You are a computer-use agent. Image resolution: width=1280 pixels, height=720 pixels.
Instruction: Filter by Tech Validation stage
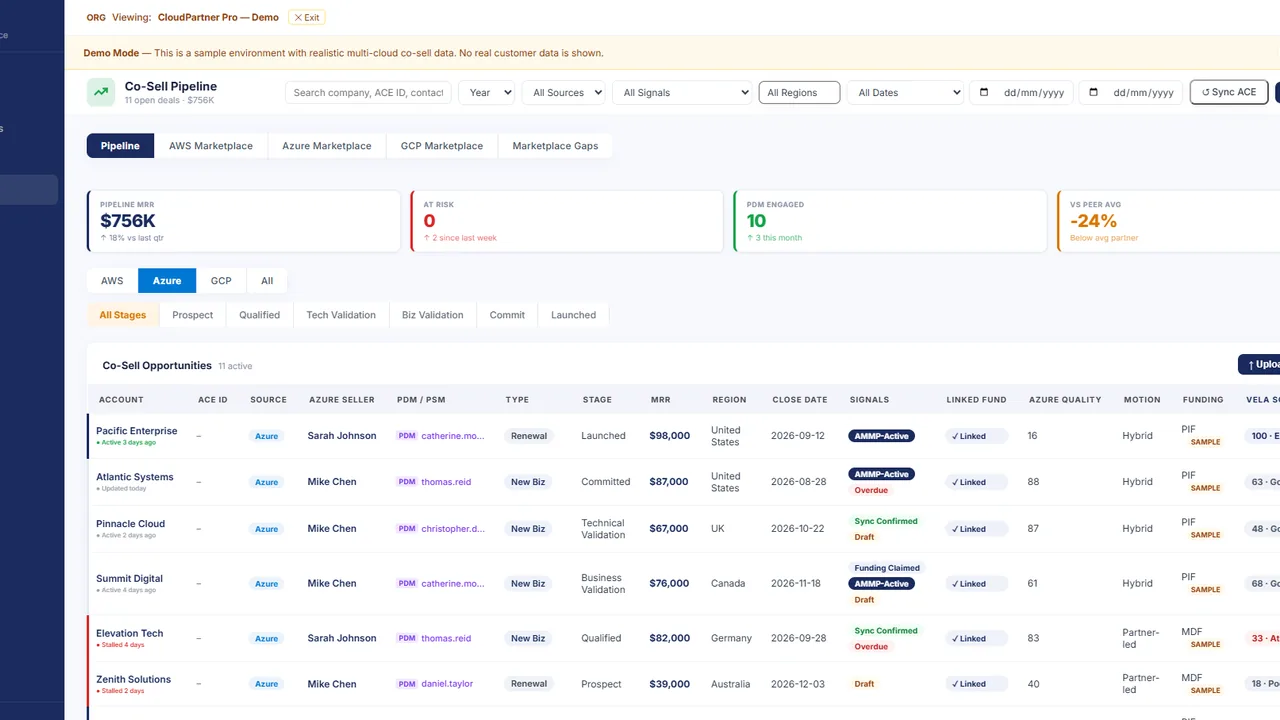pyautogui.click(x=341, y=315)
